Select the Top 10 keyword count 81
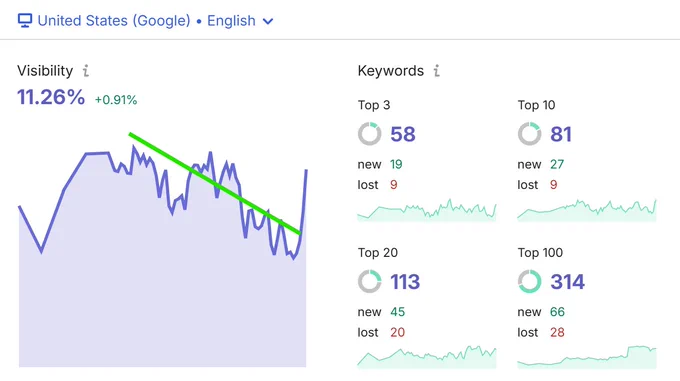This screenshot has height=381, width=680. click(561, 134)
